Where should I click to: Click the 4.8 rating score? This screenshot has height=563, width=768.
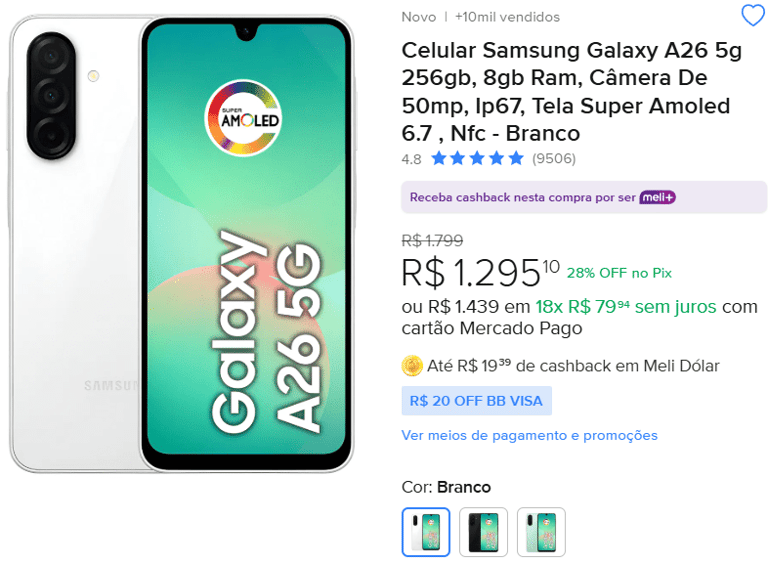(411, 159)
